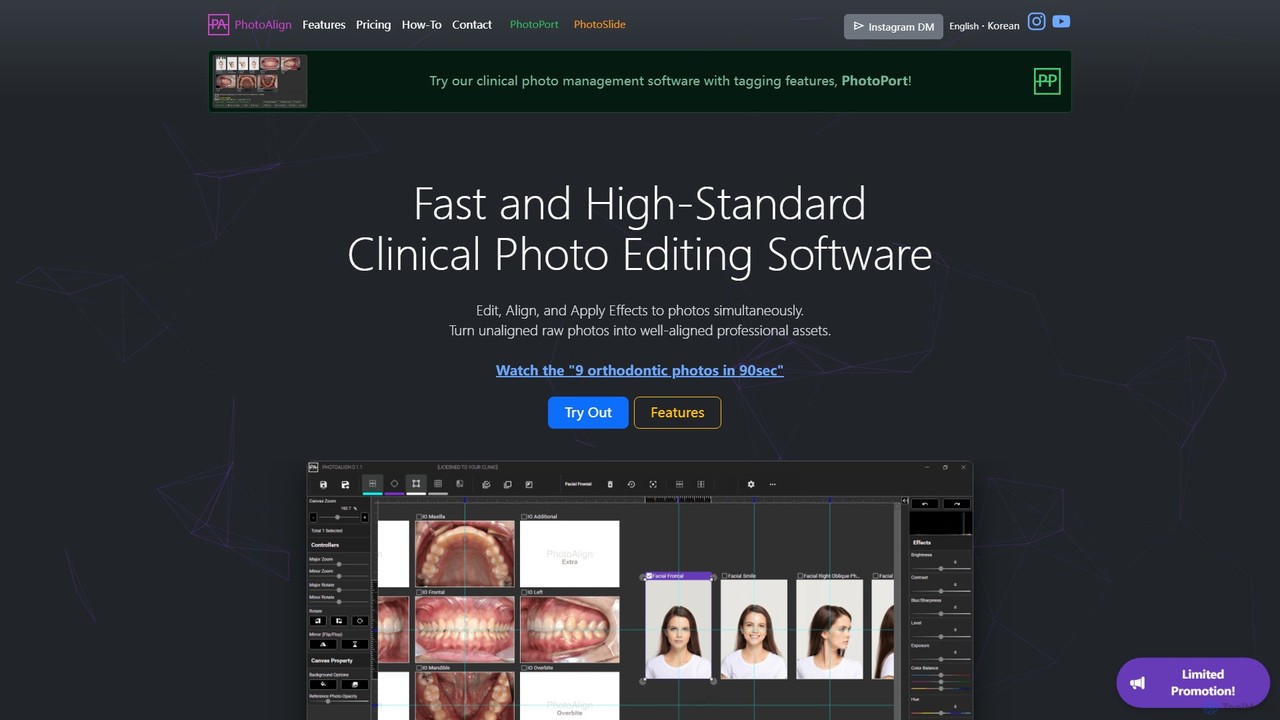Open the three-dot more menu in toolbar
1280x720 pixels.
[773, 484]
